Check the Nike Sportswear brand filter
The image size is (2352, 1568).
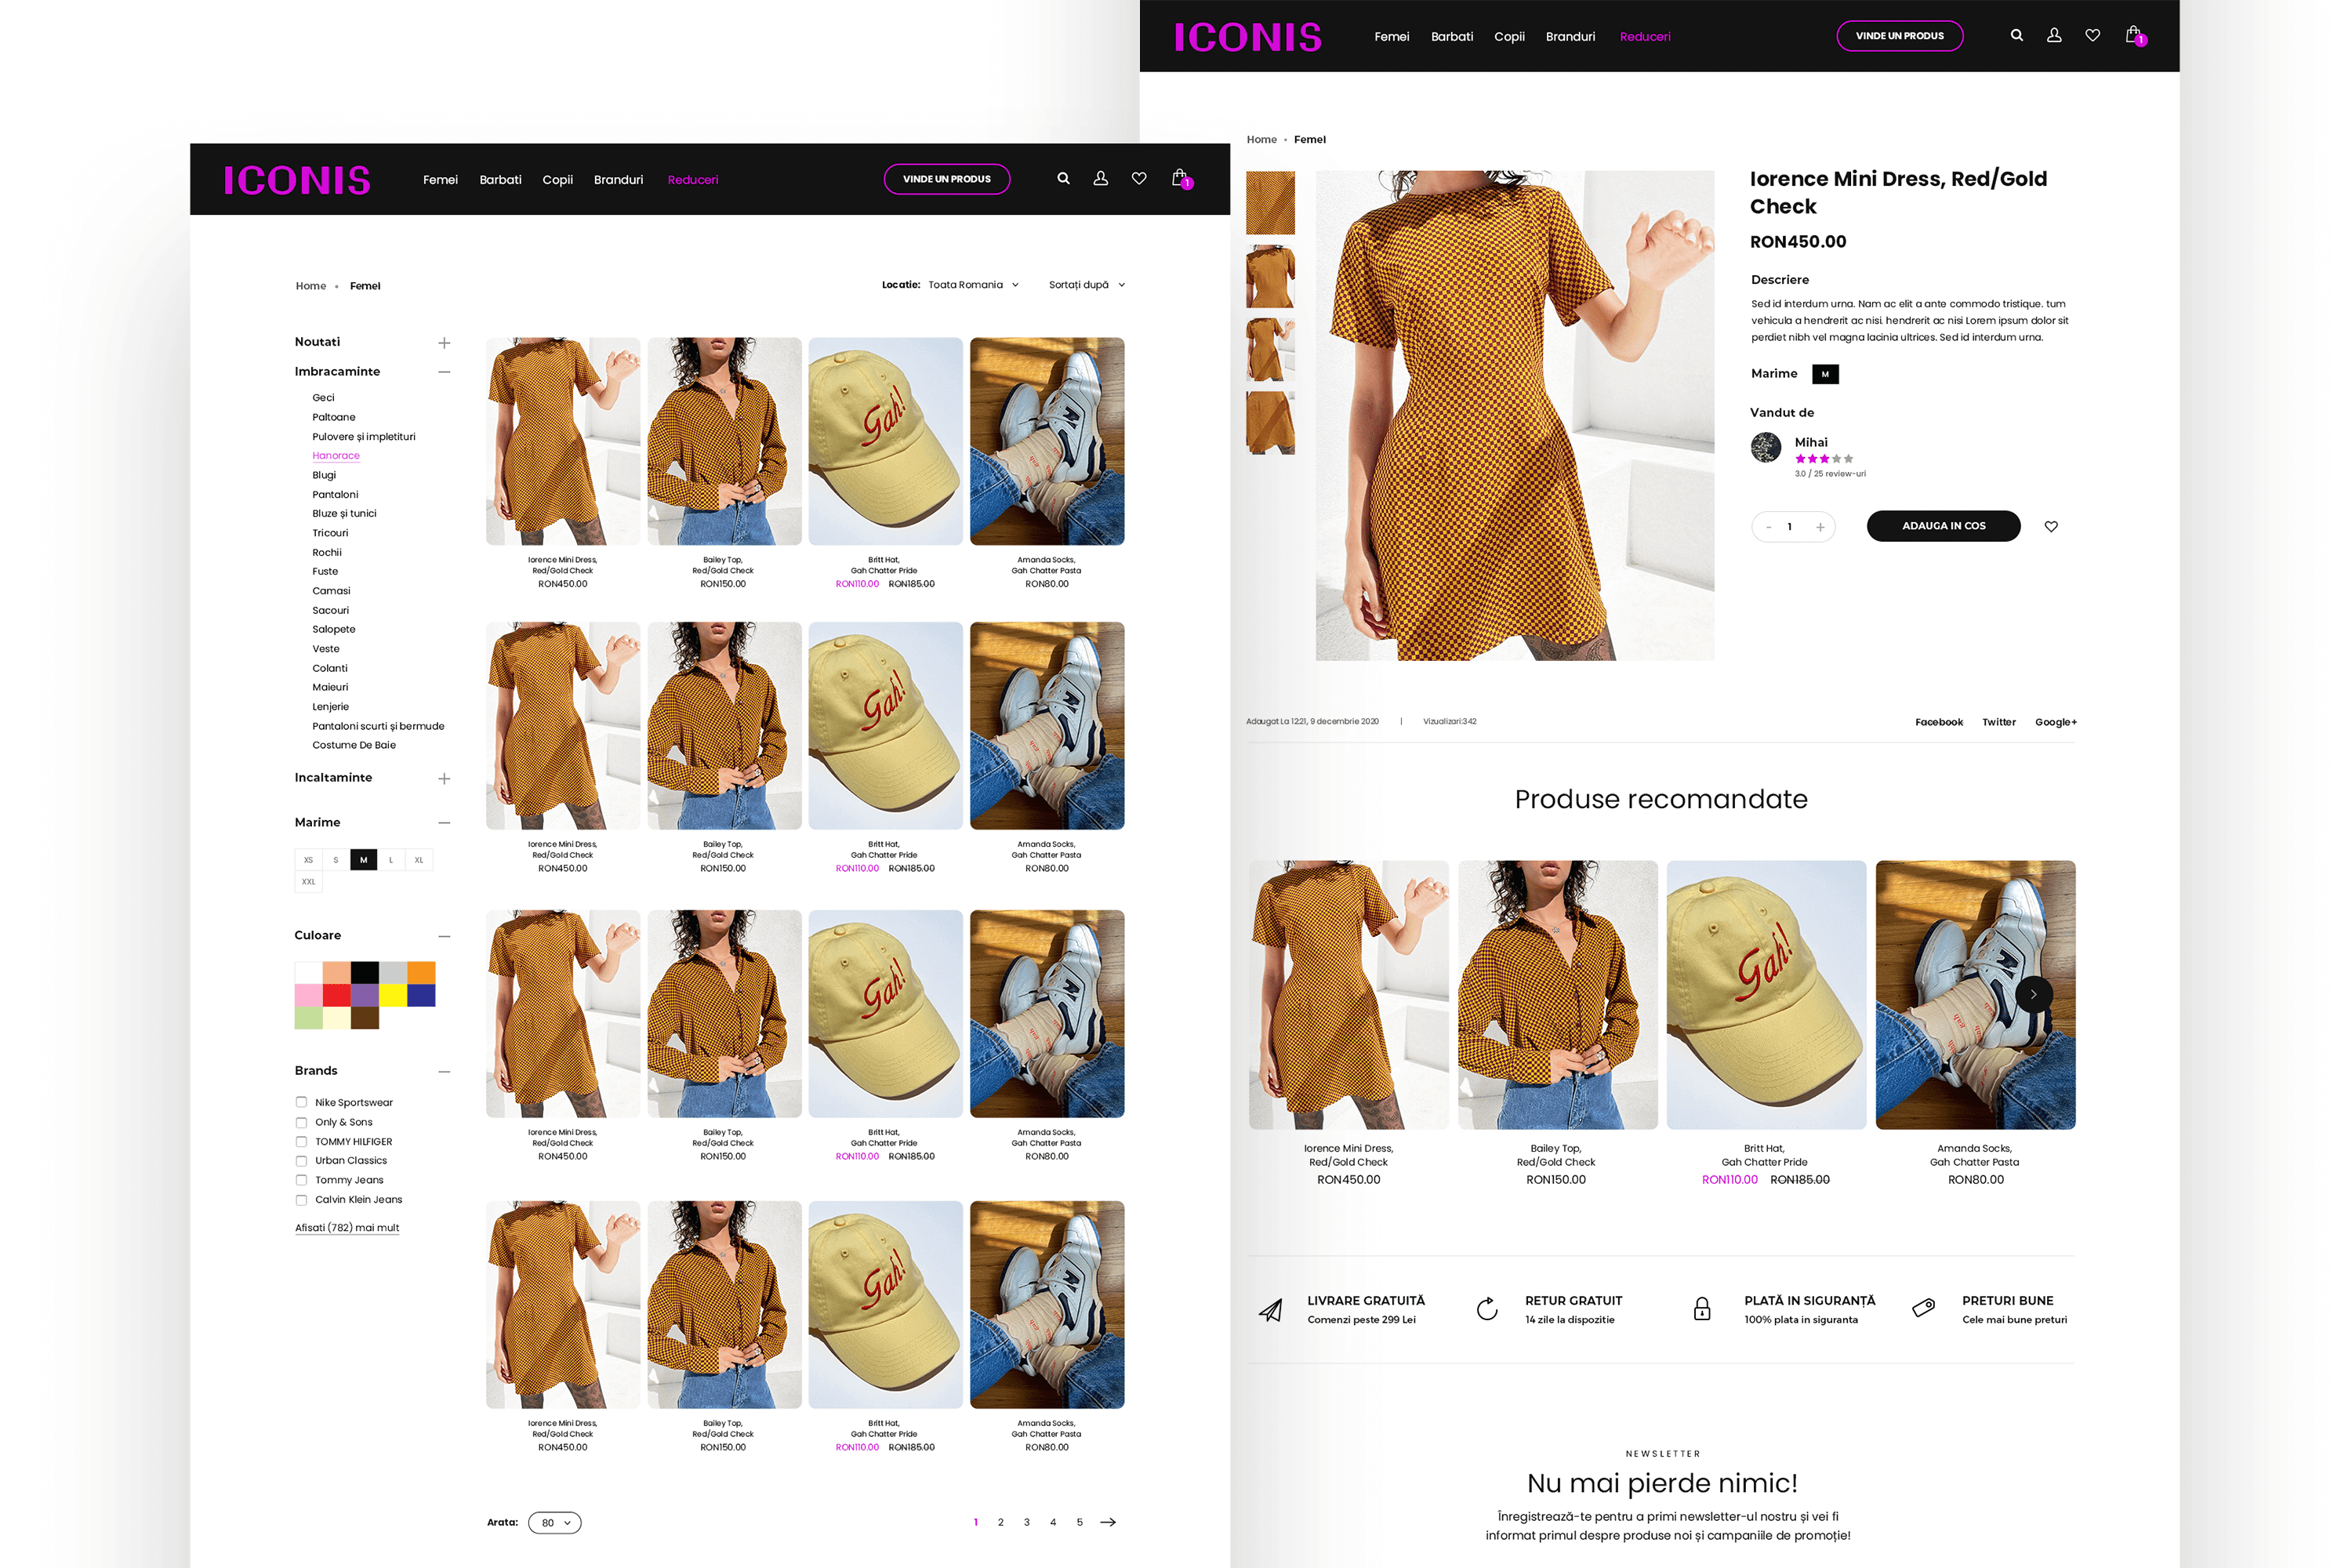click(x=301, y=1102)
